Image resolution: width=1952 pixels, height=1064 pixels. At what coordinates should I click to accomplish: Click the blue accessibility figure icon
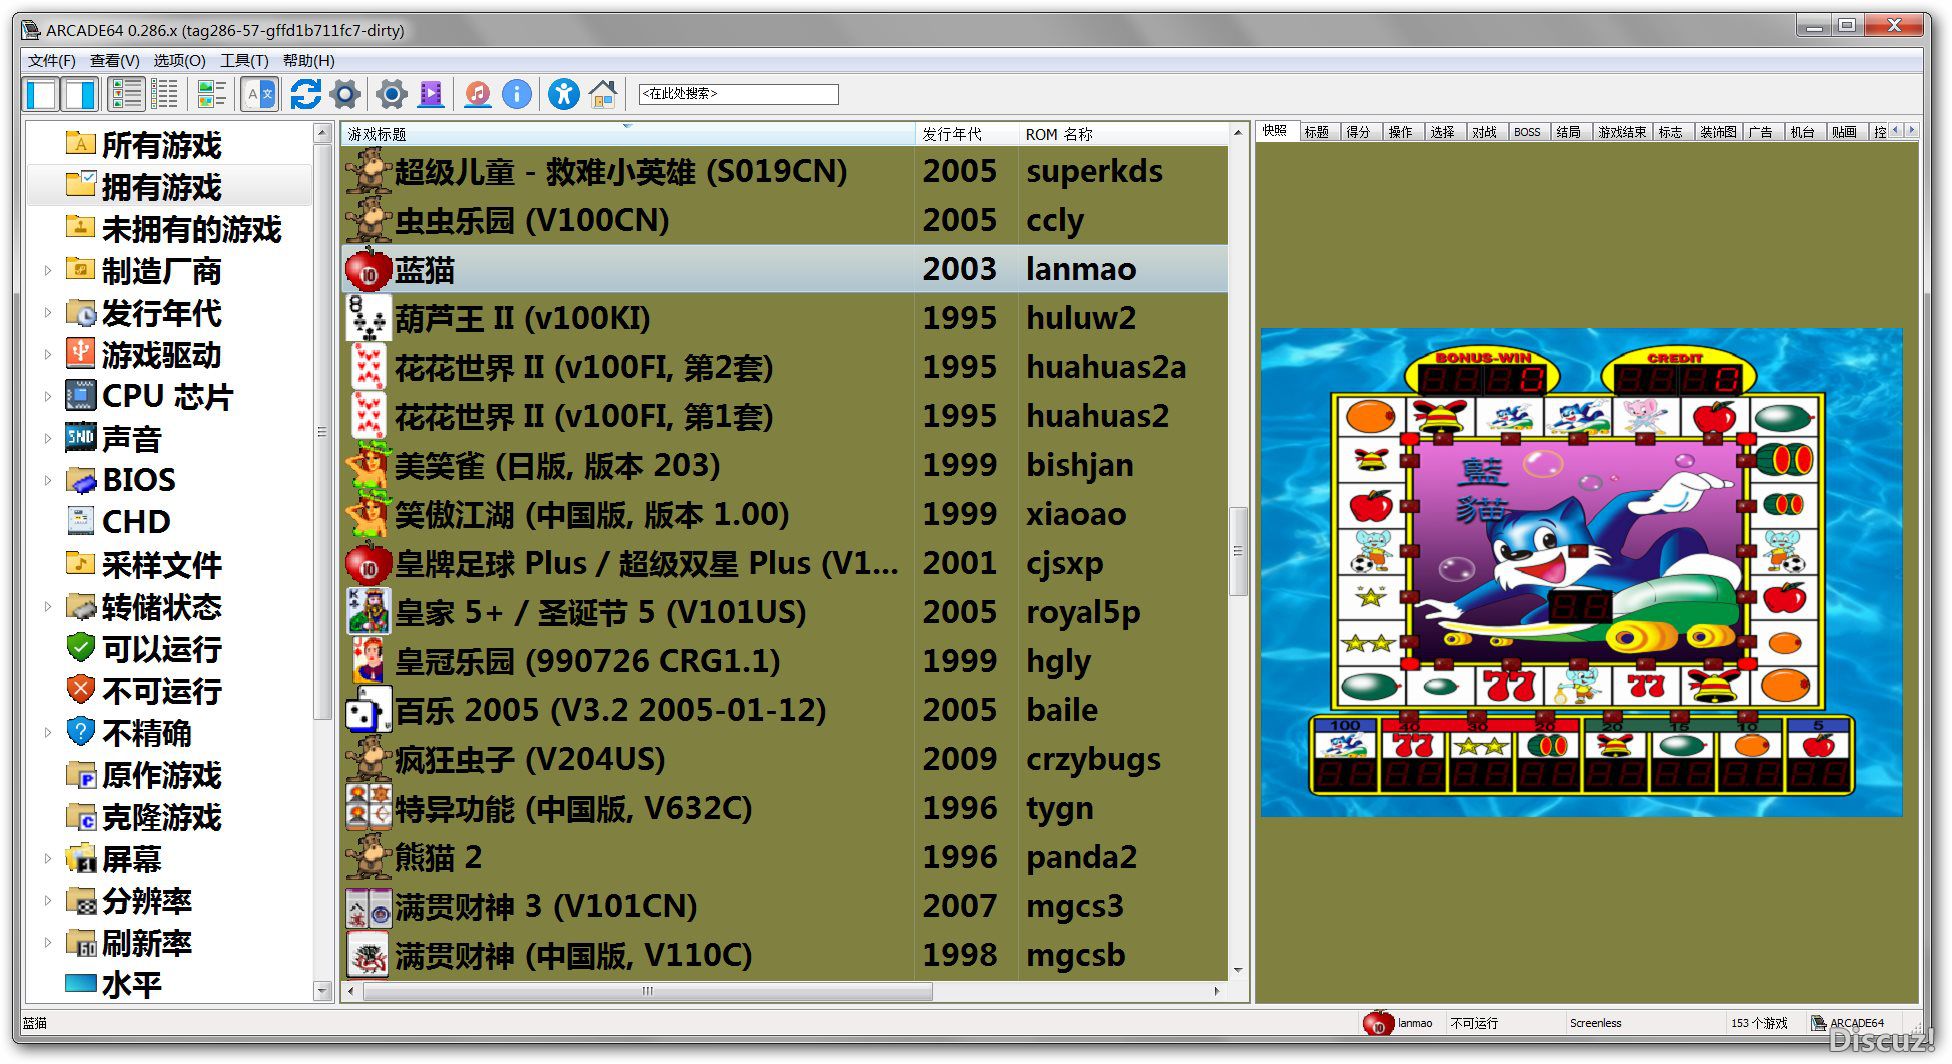coord(563,95)
